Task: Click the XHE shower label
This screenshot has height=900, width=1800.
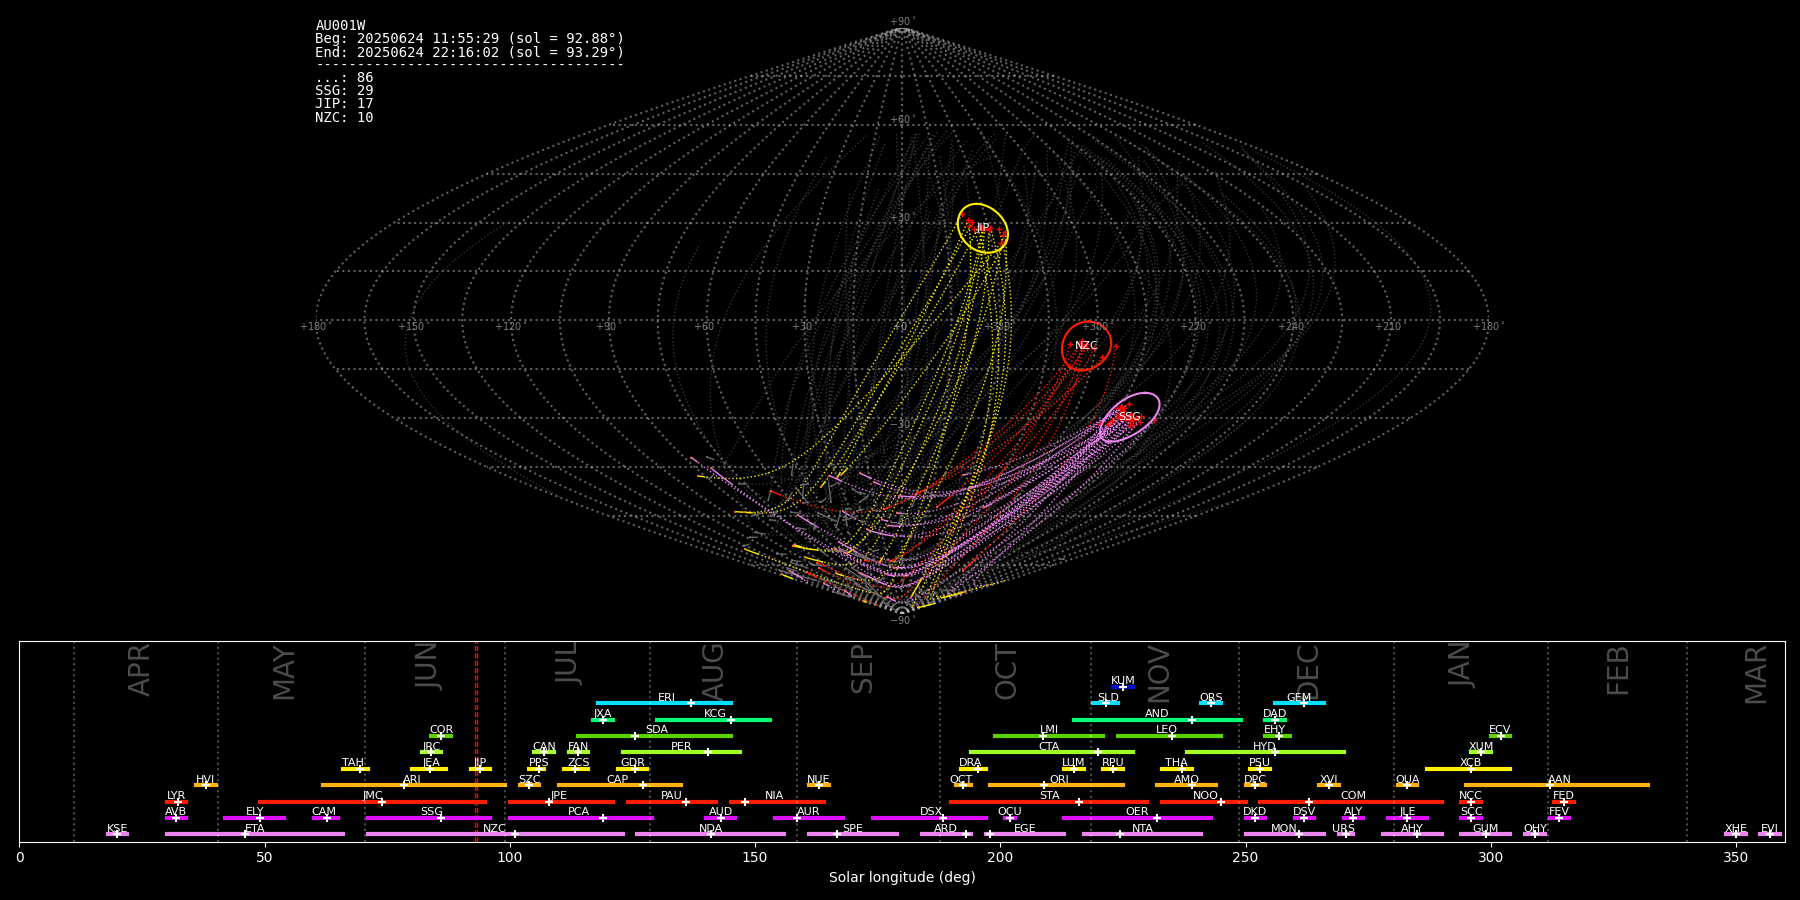Action: [x=1736, y=829]
